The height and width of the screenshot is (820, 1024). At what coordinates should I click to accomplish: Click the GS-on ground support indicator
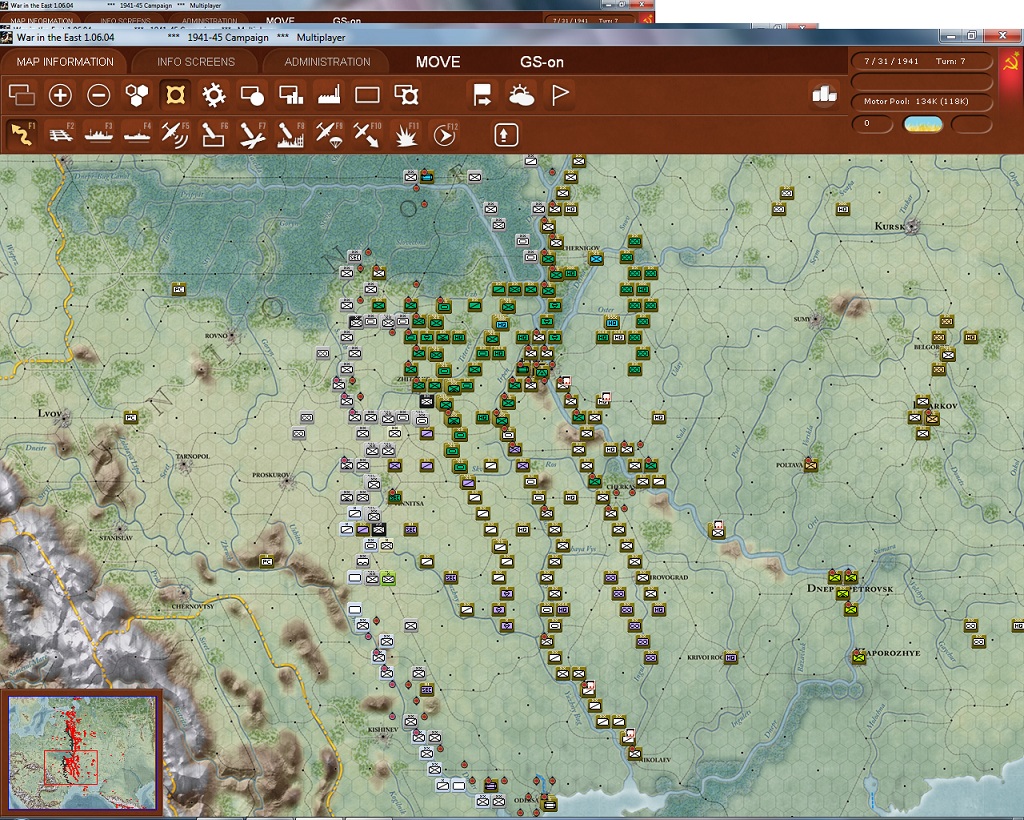pyautogui.click(x=541, y=62)
